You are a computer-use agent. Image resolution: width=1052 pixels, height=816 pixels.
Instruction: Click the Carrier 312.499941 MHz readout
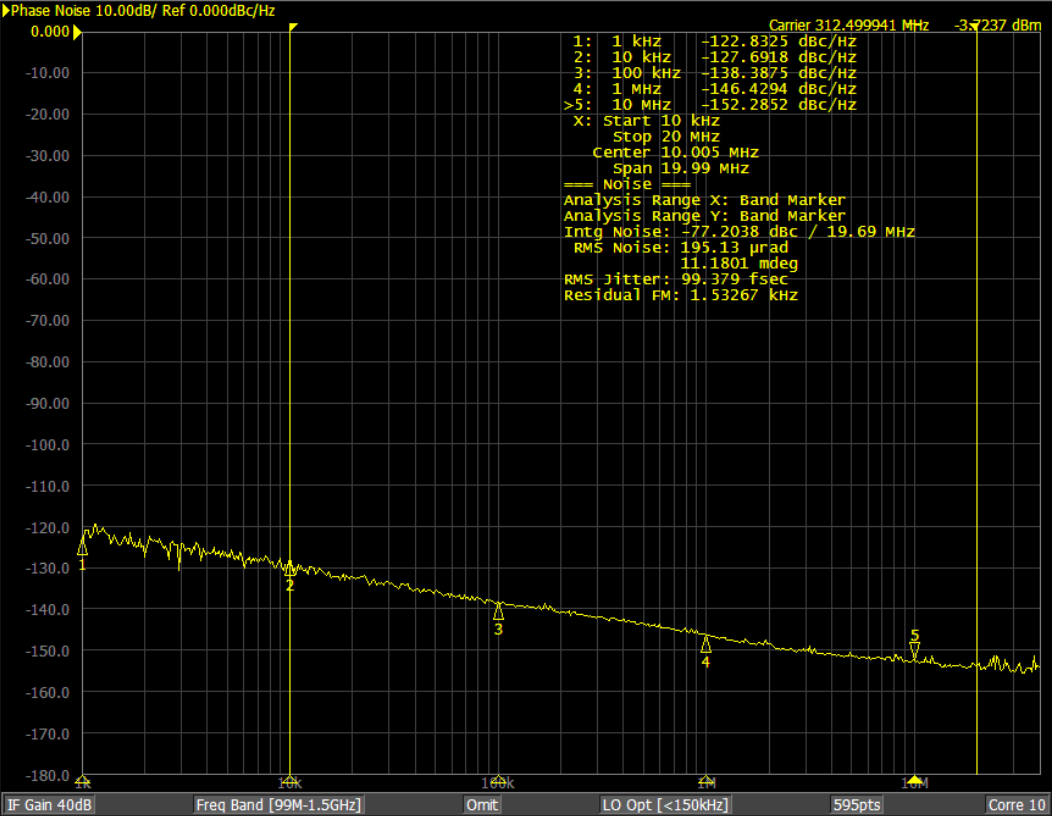(x=848, y=25)
